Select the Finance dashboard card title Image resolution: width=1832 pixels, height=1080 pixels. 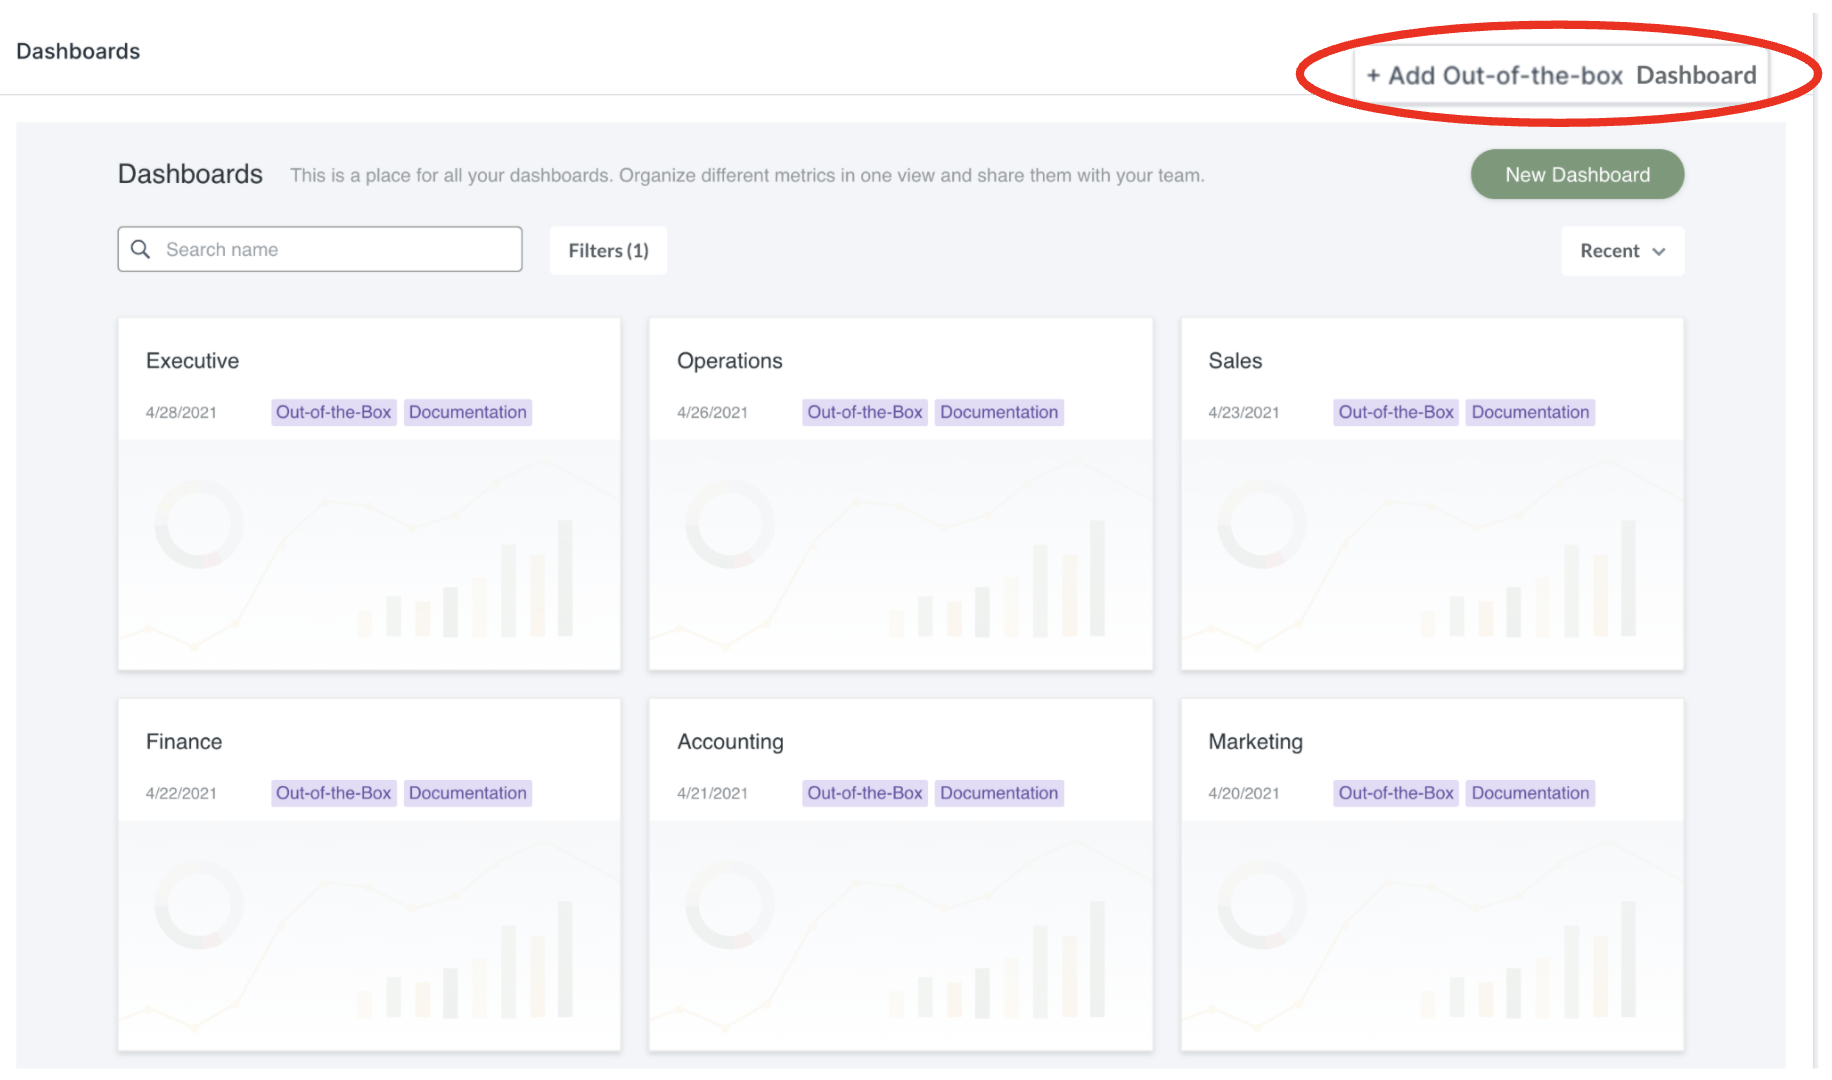pyautogui.click(x=184, y=742)
